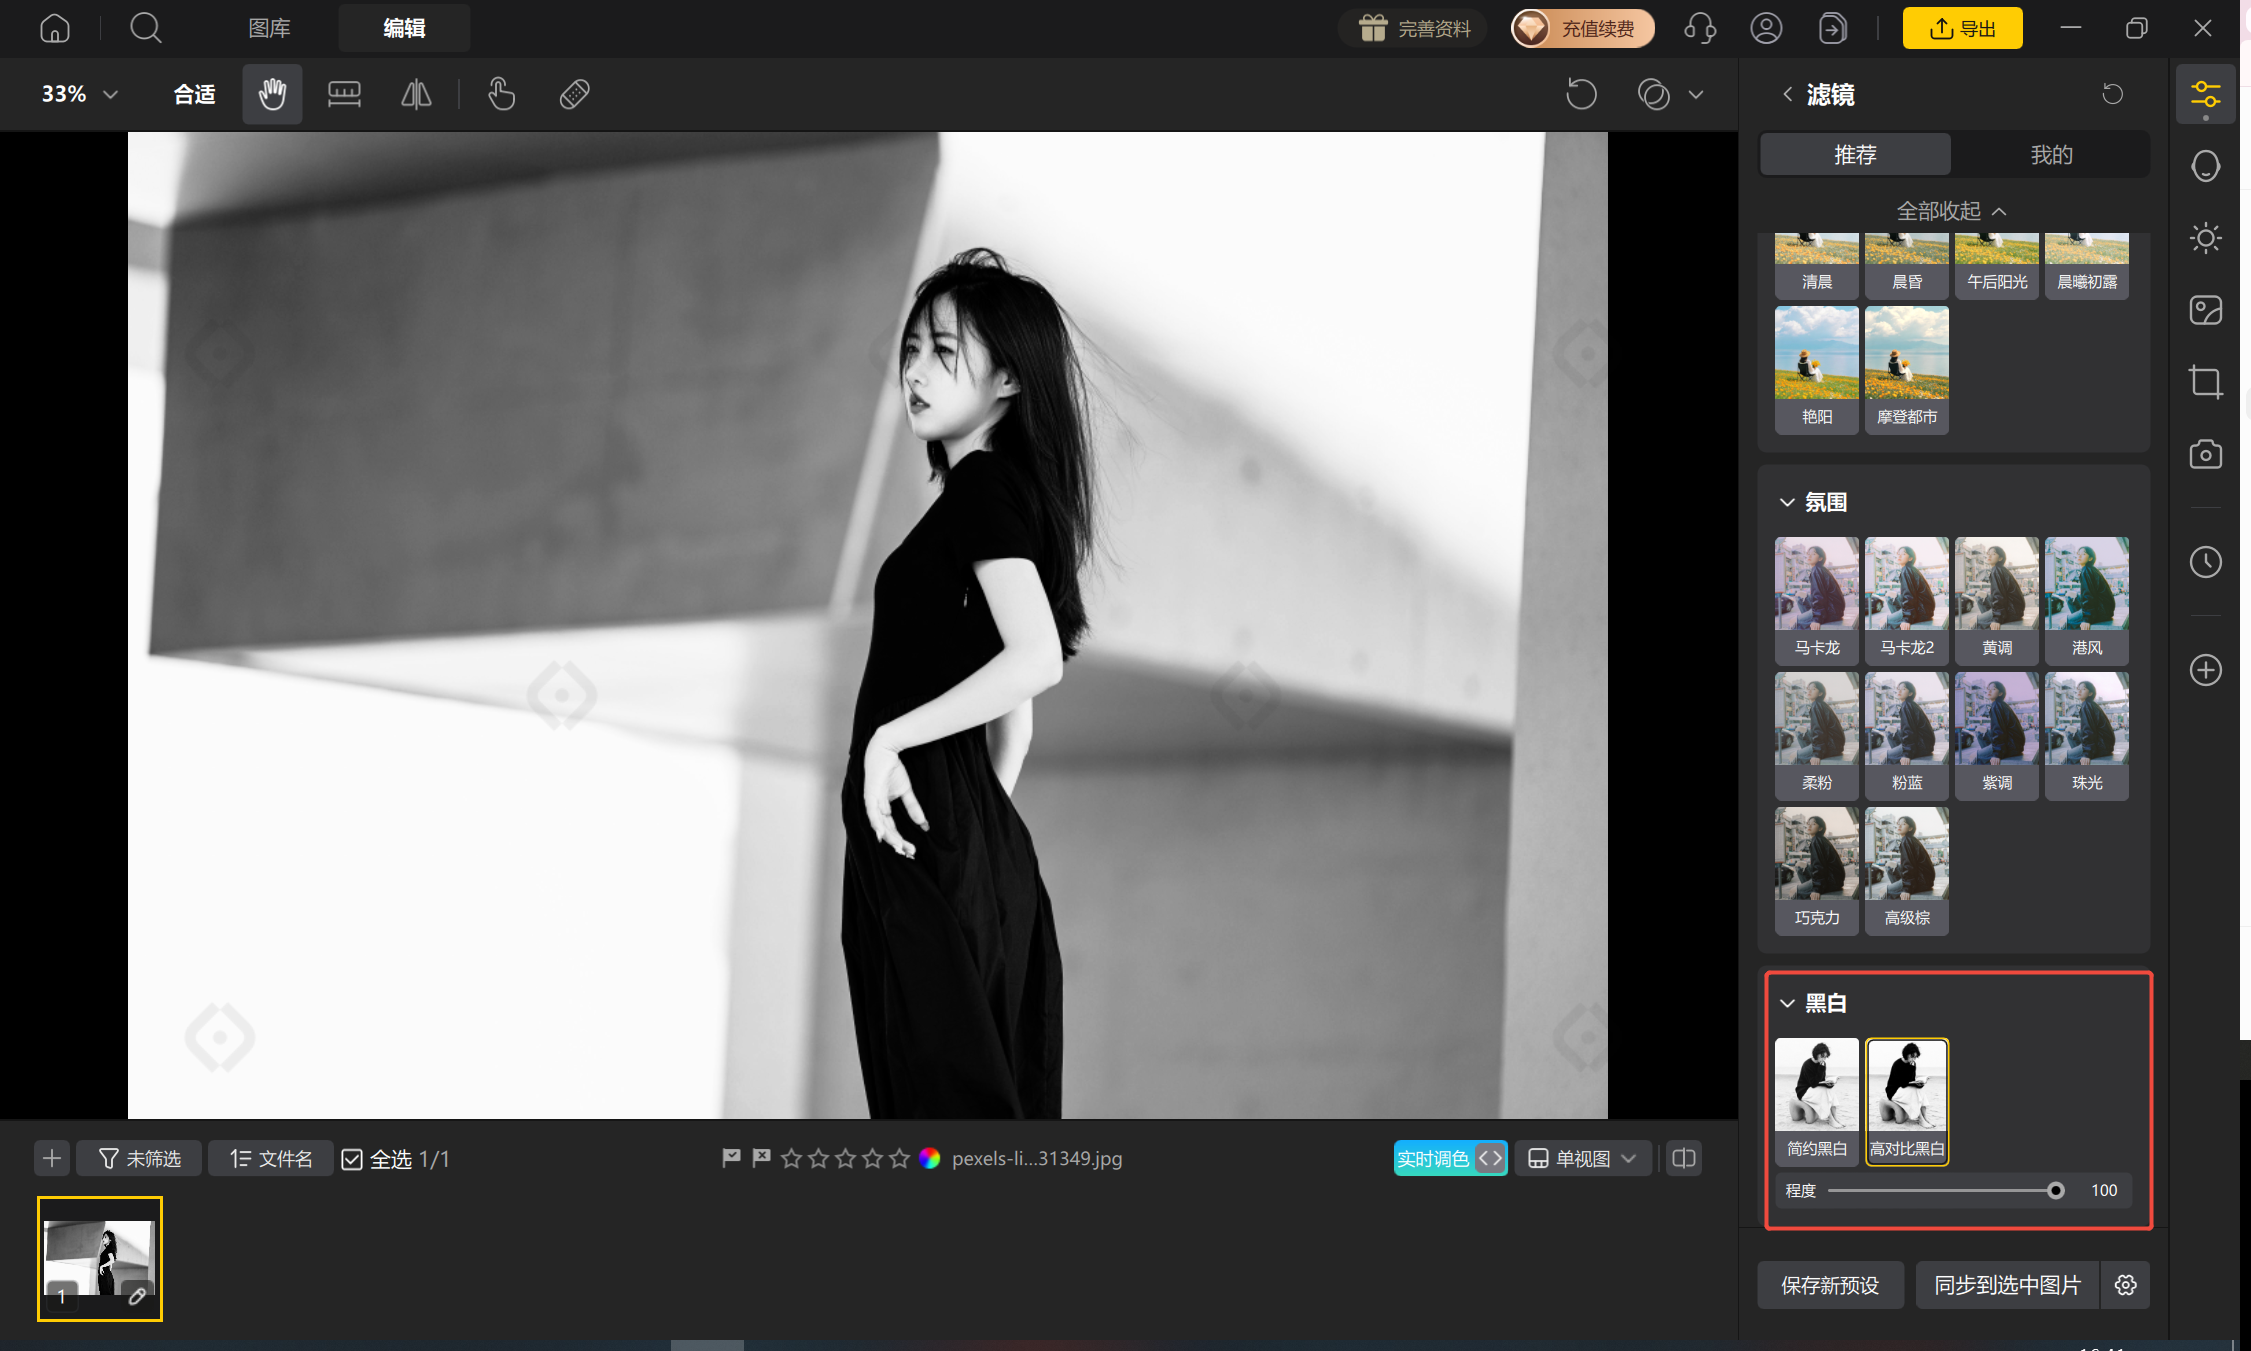Toggle the 全选 checkbox
Screen dimensions: 2251x1351
[352, 1159]
